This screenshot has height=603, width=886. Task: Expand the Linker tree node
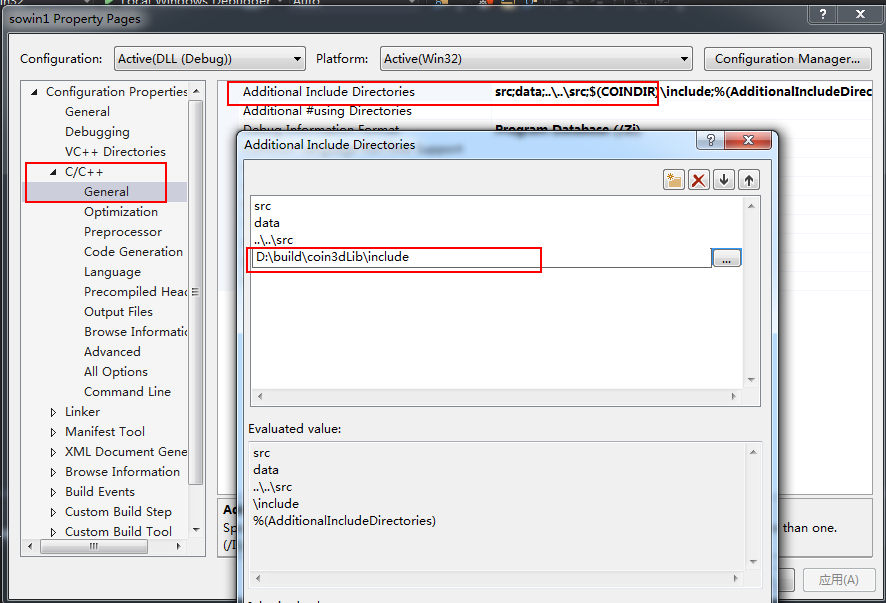[54, 412]
